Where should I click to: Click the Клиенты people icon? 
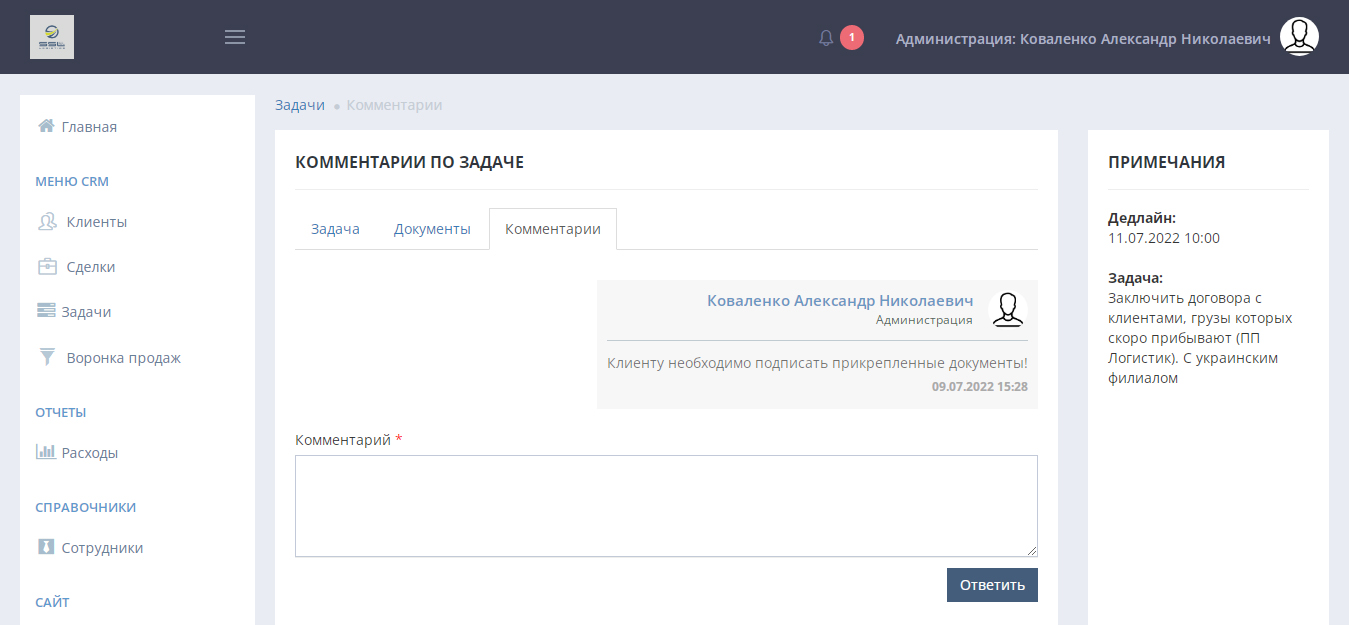(x=47, y=222)
